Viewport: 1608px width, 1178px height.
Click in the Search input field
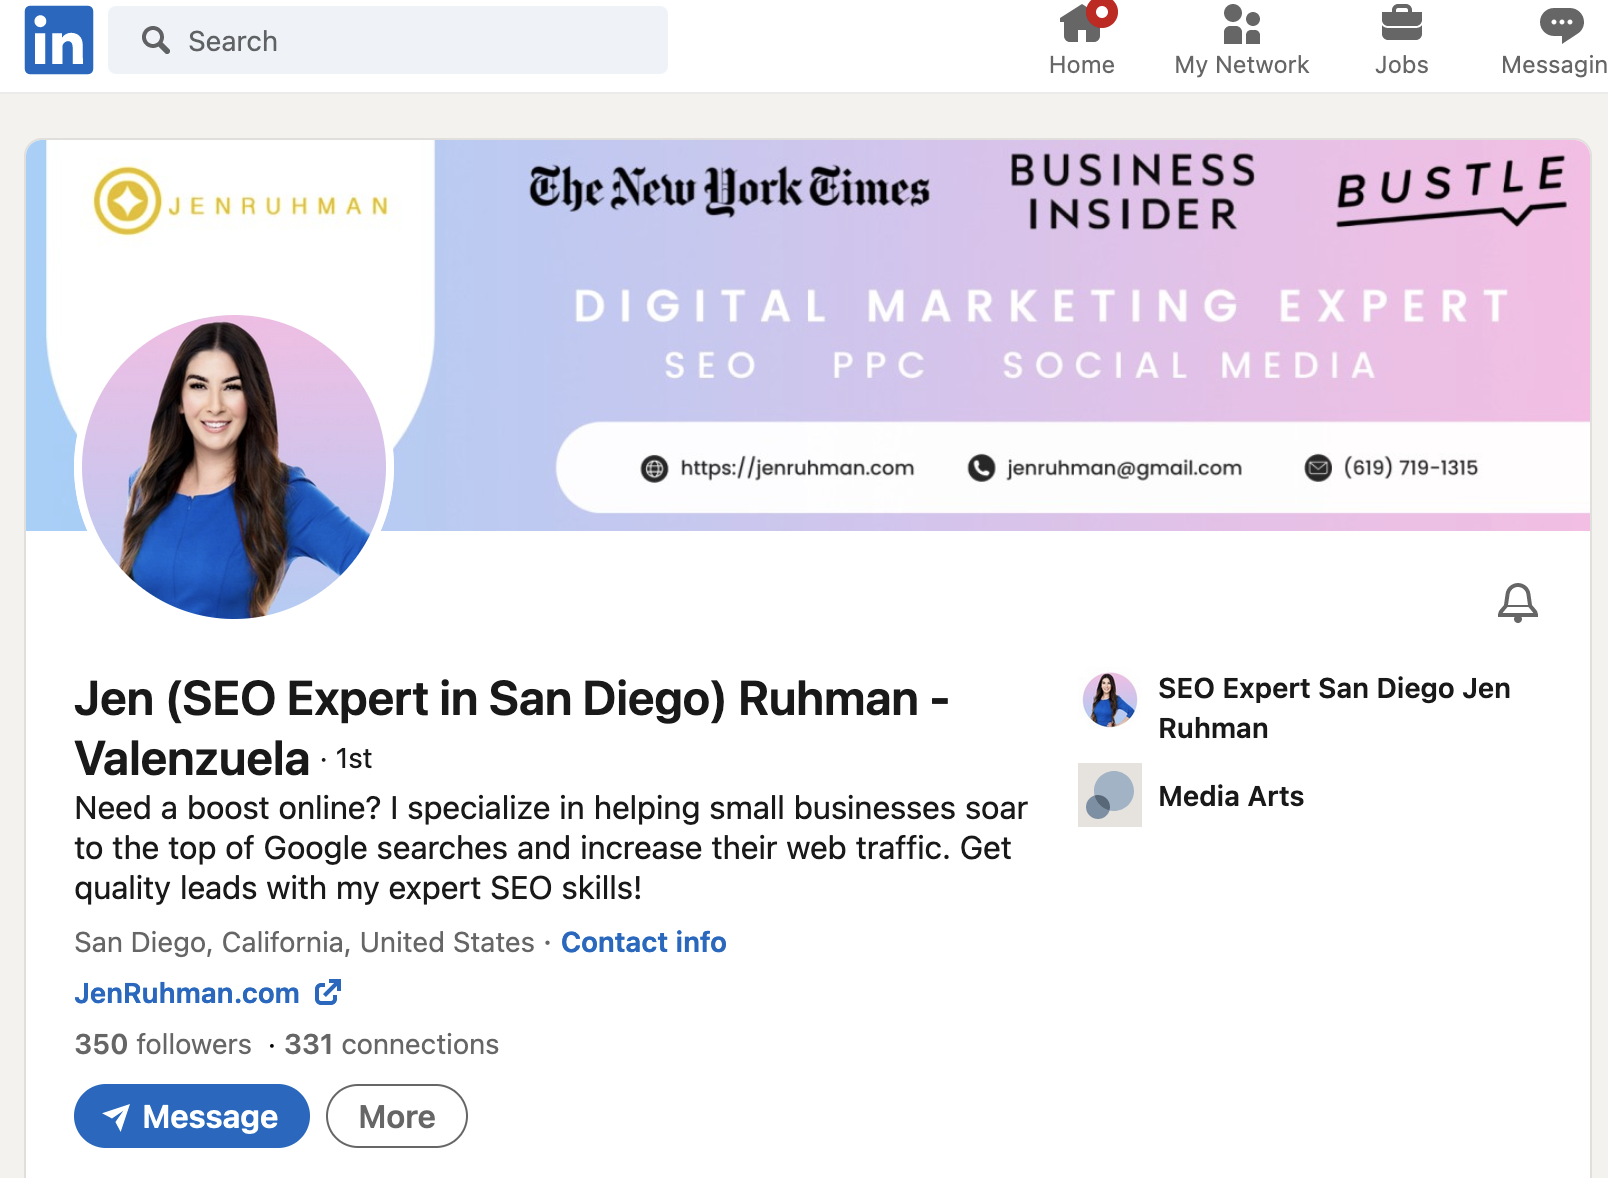(x=388, y=40)
